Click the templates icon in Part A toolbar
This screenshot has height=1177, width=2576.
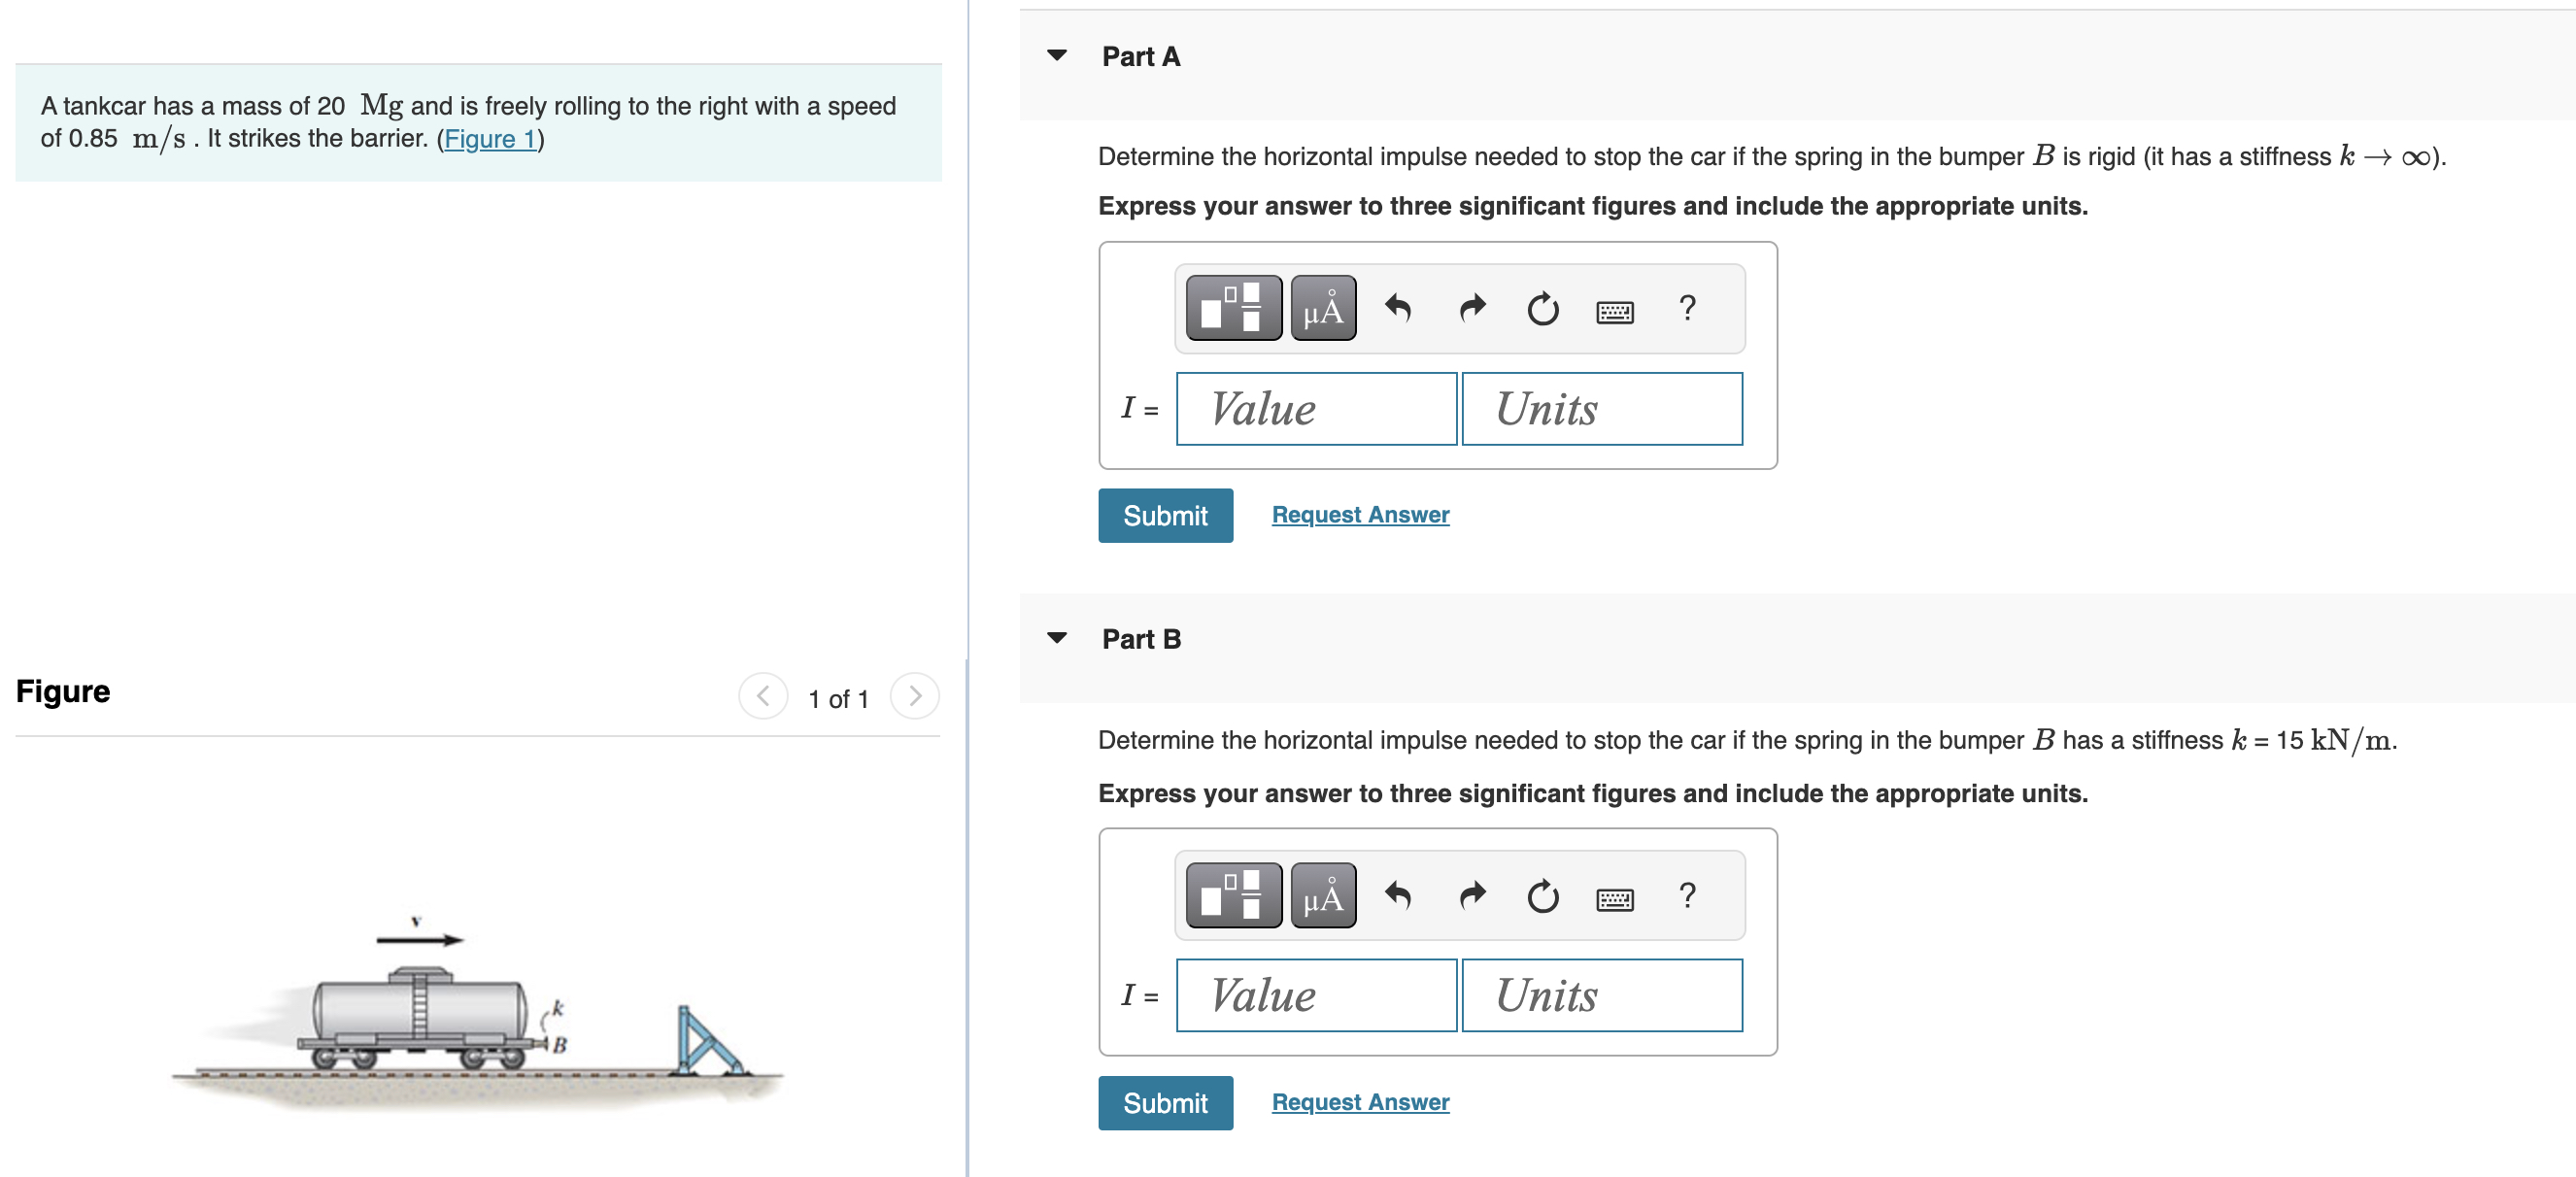coord(1233,308)
